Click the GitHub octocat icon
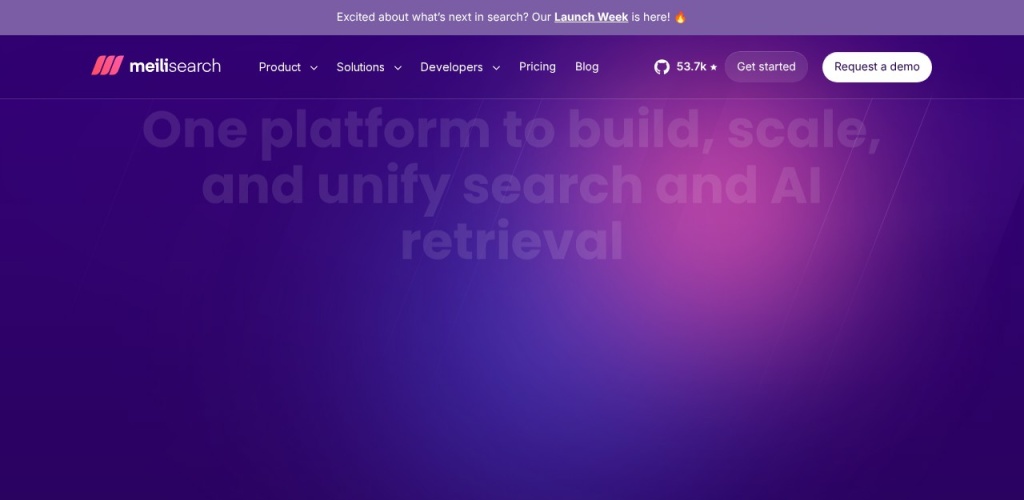 coord(662,67)
